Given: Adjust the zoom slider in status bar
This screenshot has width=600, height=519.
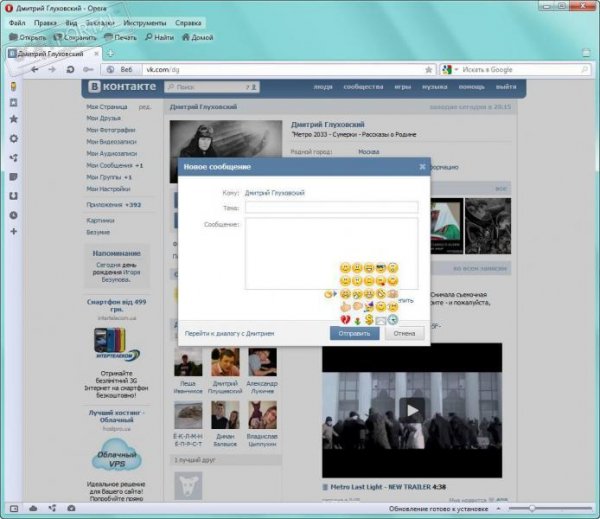Looking at the screenshot, I should pos(532,508).
